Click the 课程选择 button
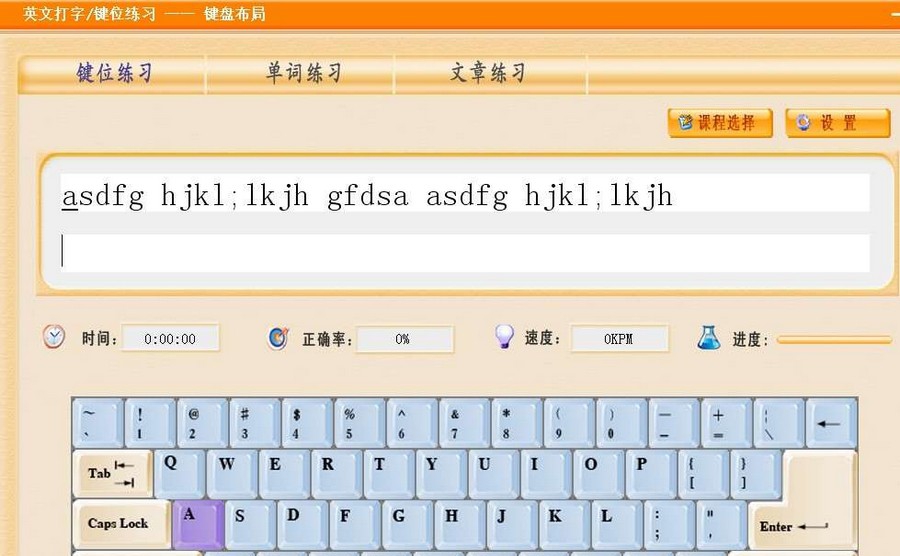 pyautogui.click(x=720, y=123)
